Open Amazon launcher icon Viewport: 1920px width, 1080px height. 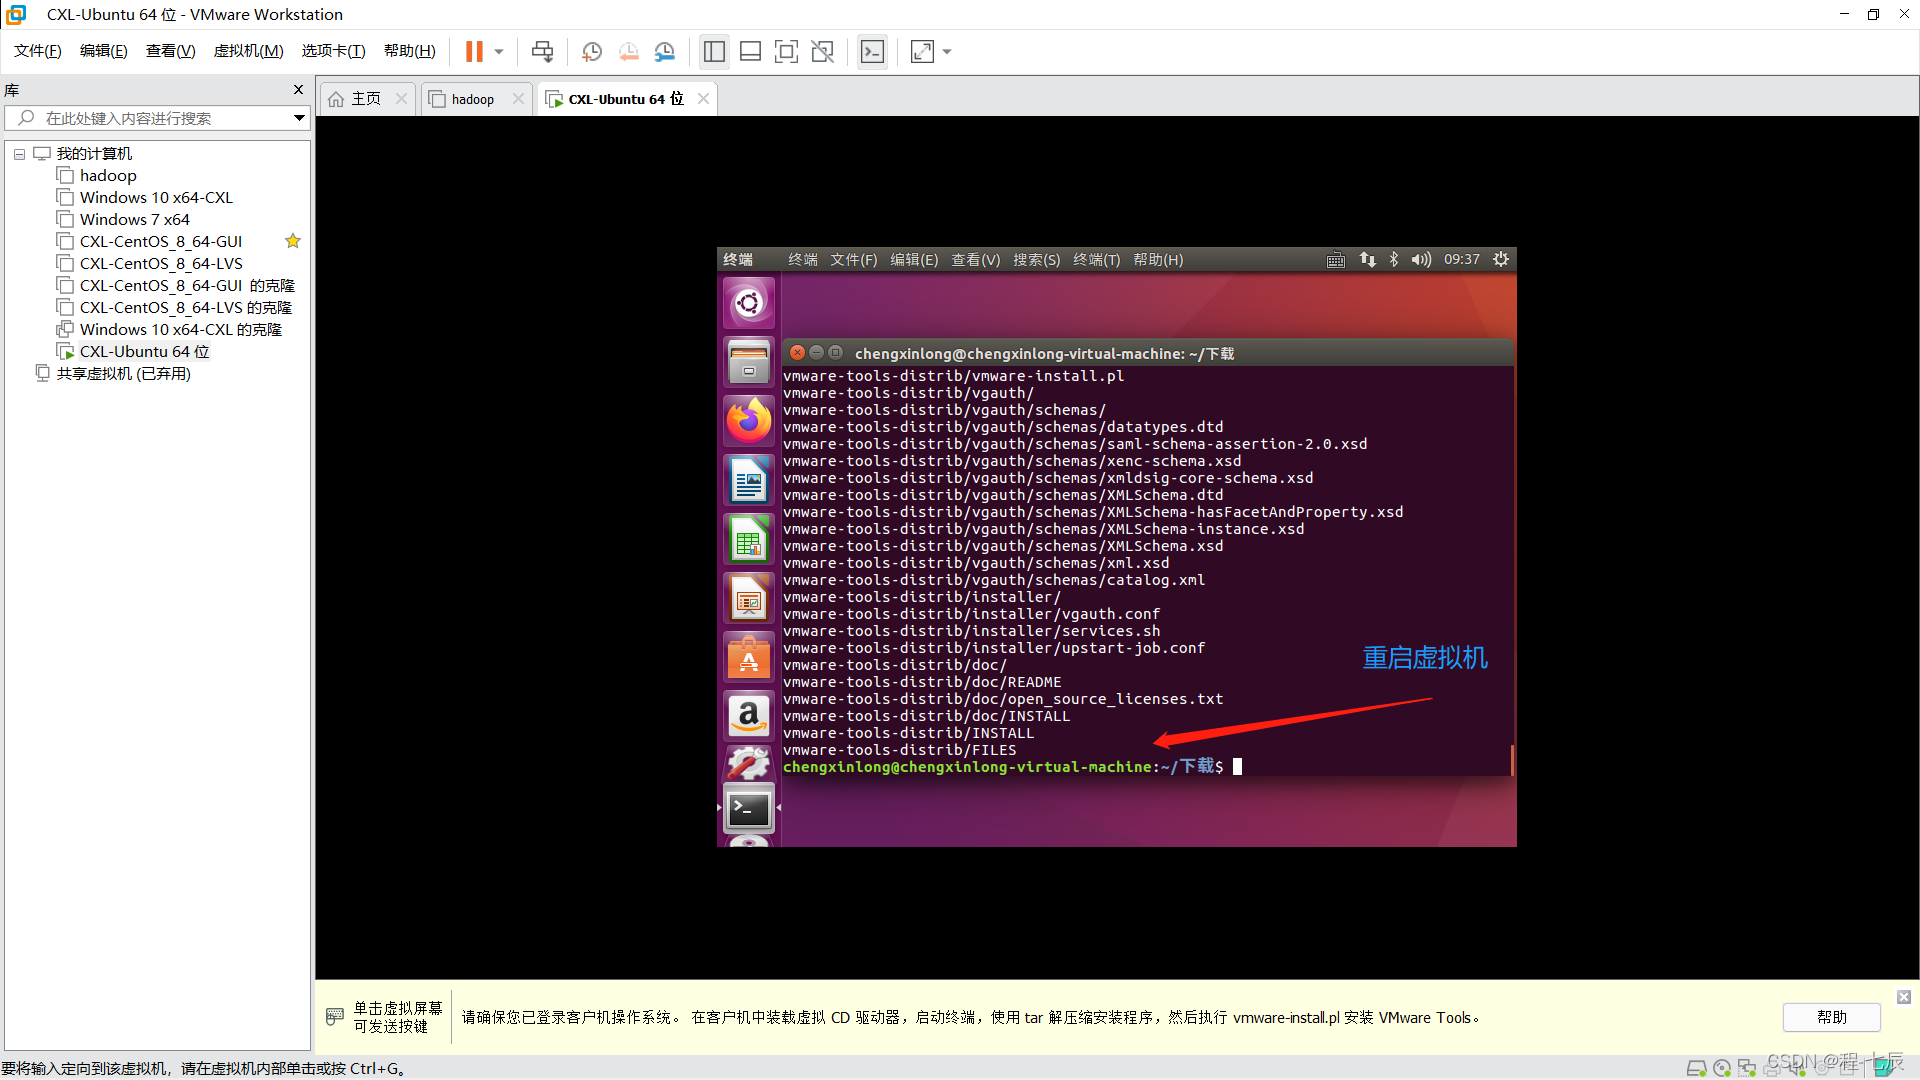(x=749, y=716)
